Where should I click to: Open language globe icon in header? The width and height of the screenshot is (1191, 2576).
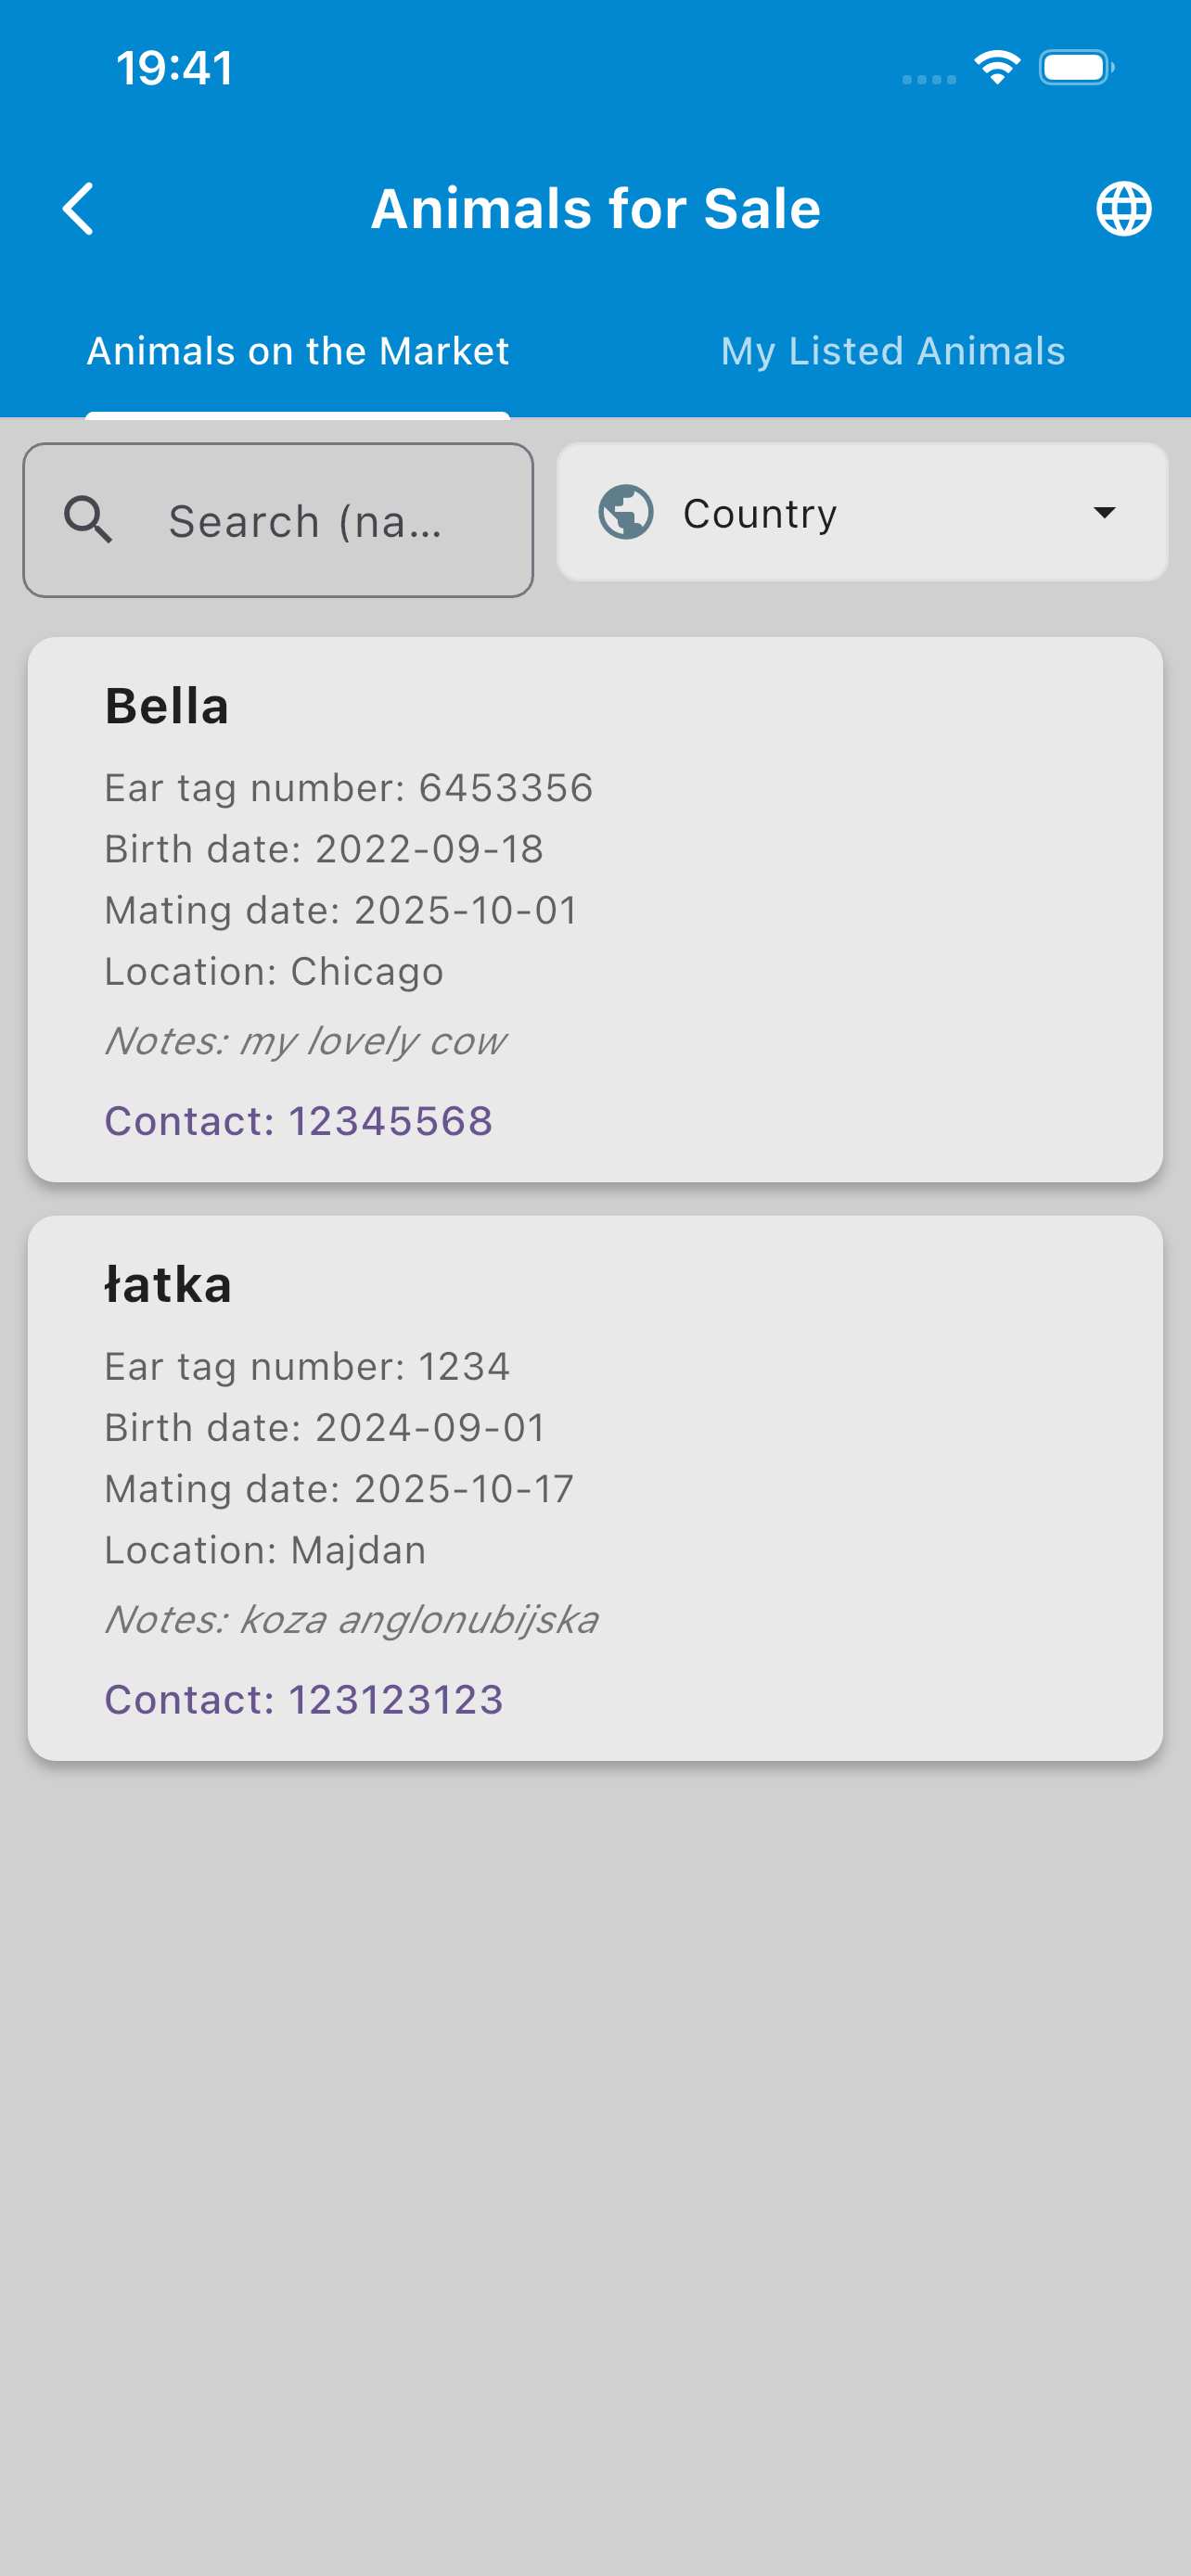1123,209
